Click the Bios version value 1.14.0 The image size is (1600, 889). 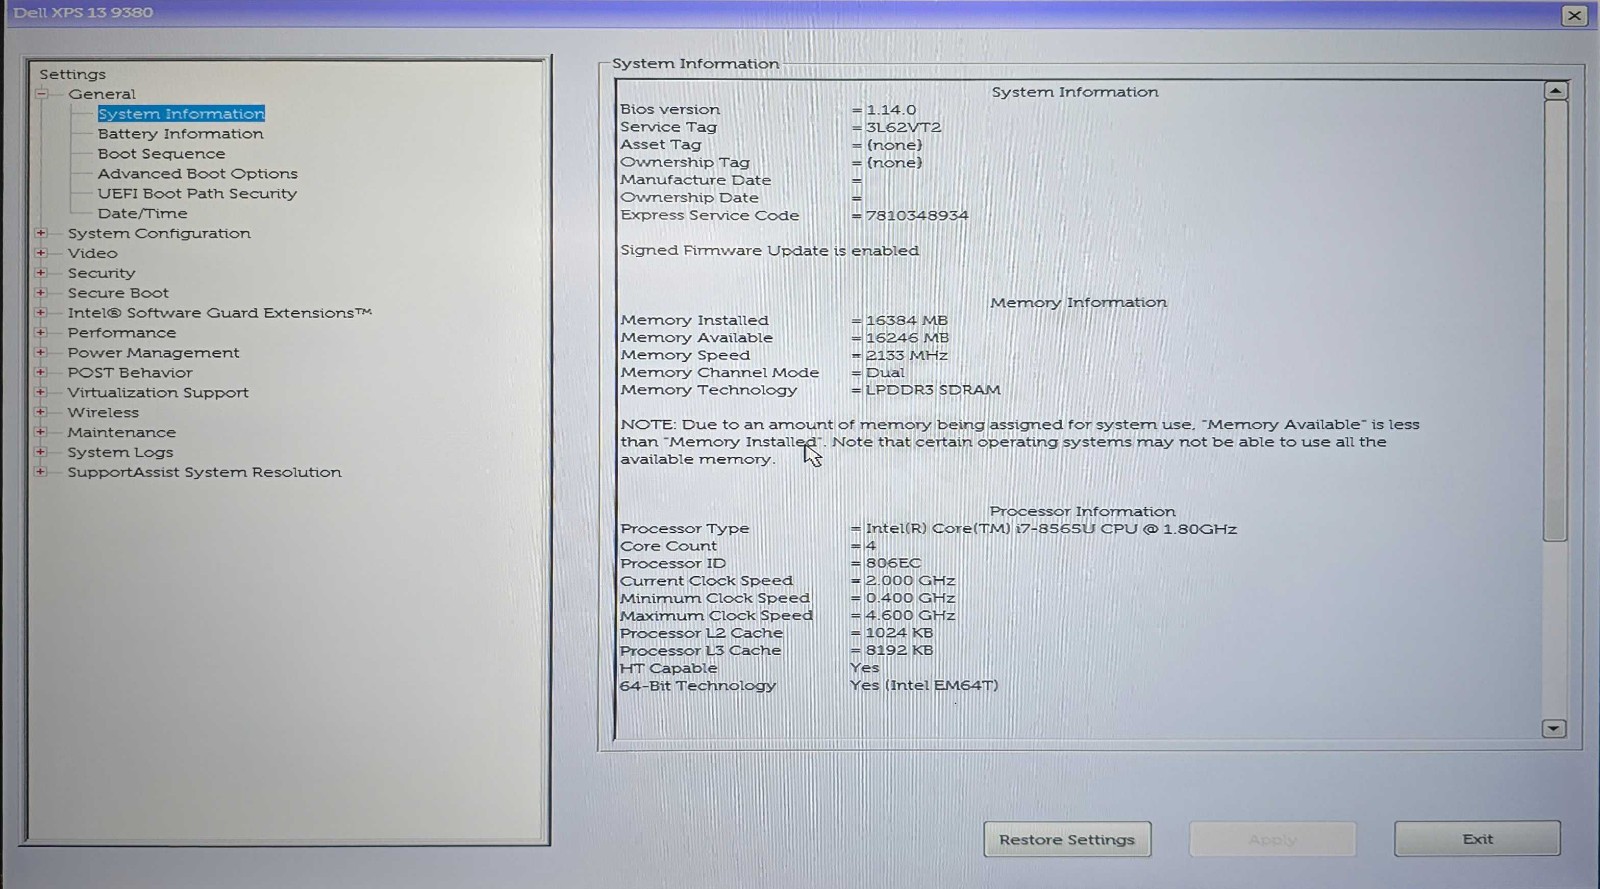point(891,110)
